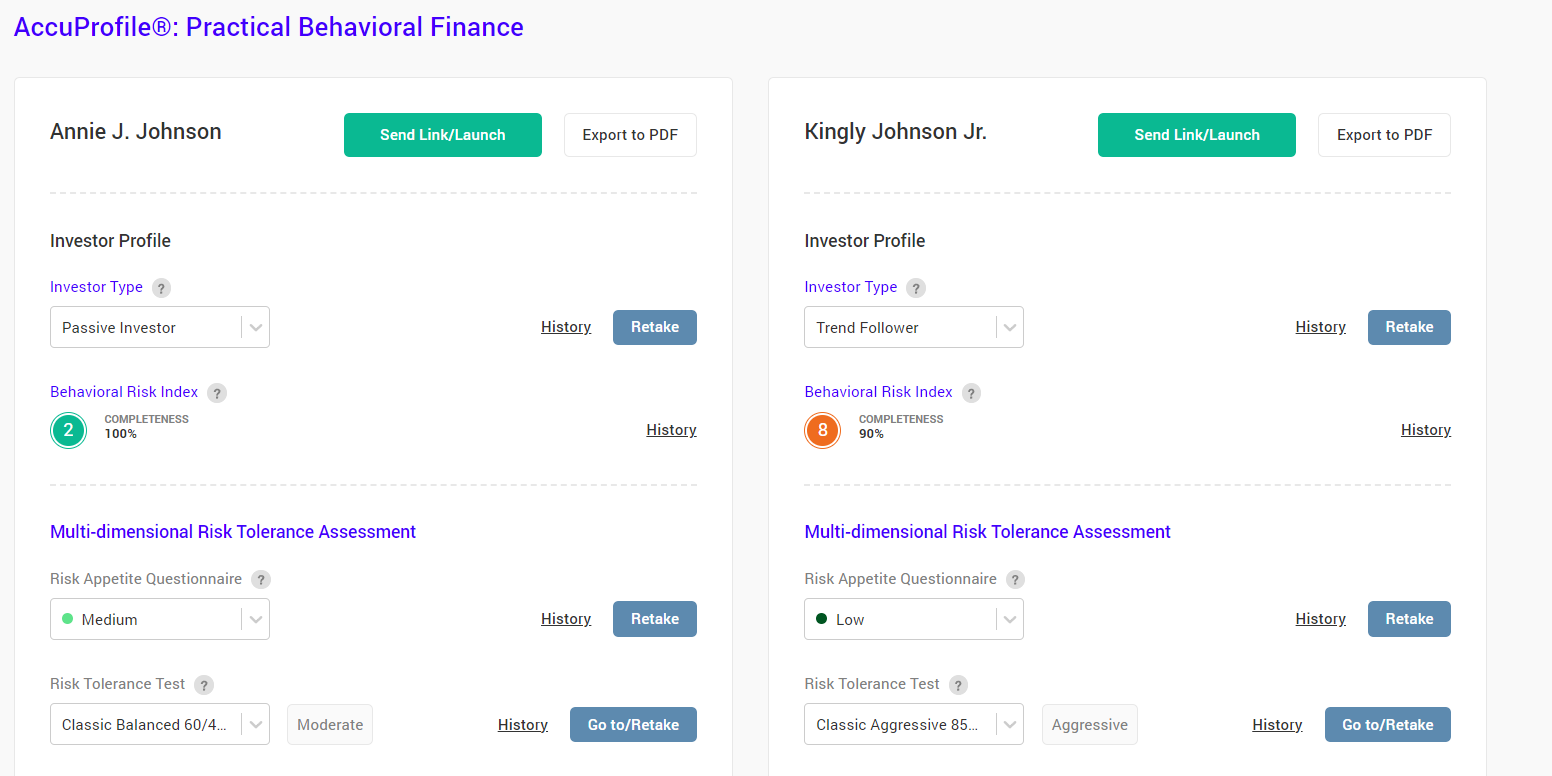Click help icon for Kingly's Risk Tolerance Test

pos(958,685)
